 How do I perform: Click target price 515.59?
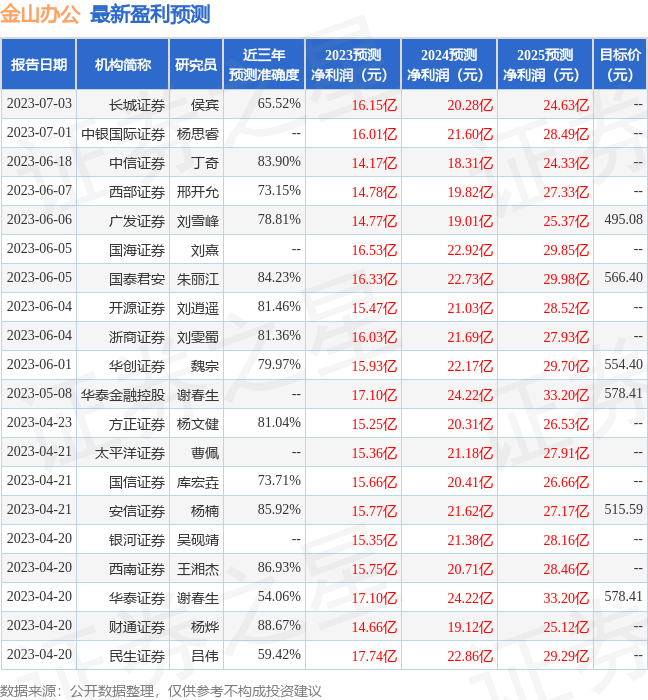click(x=623, y=510)
